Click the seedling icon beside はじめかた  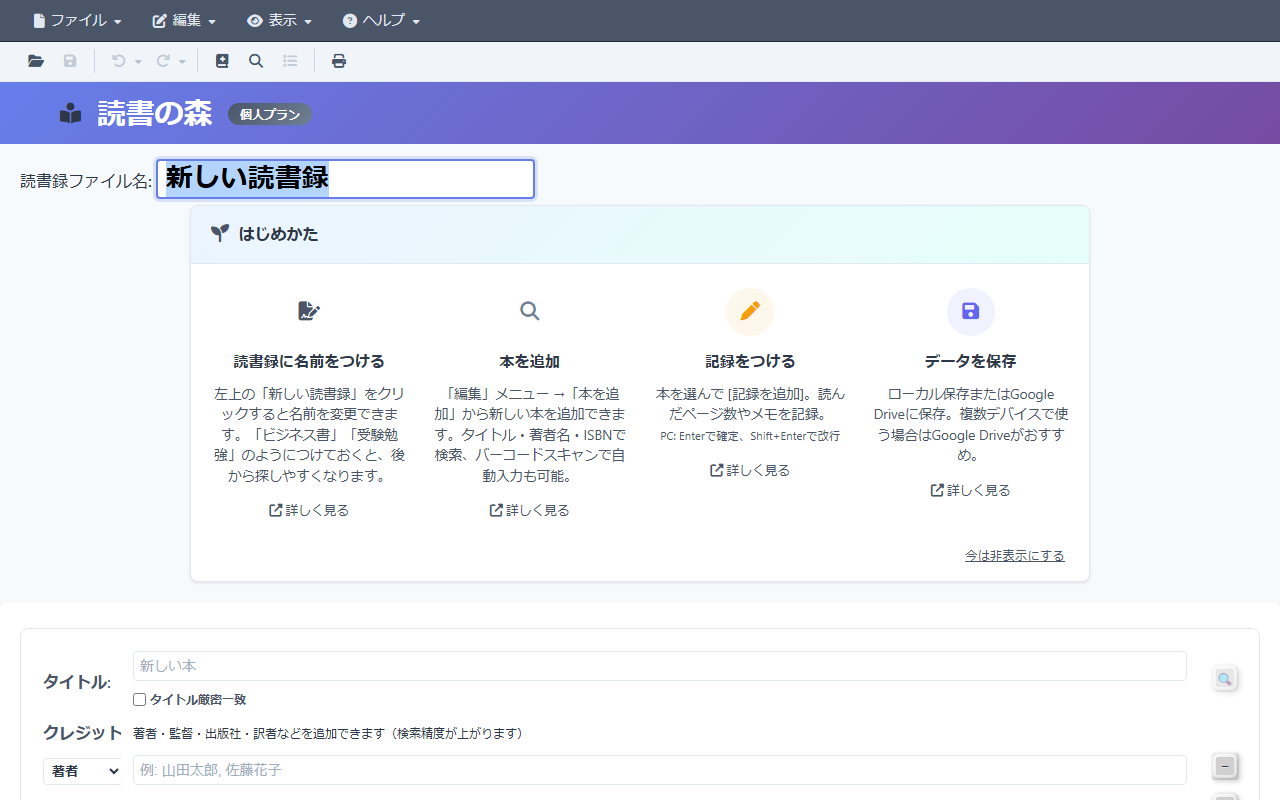coord(220,234)
